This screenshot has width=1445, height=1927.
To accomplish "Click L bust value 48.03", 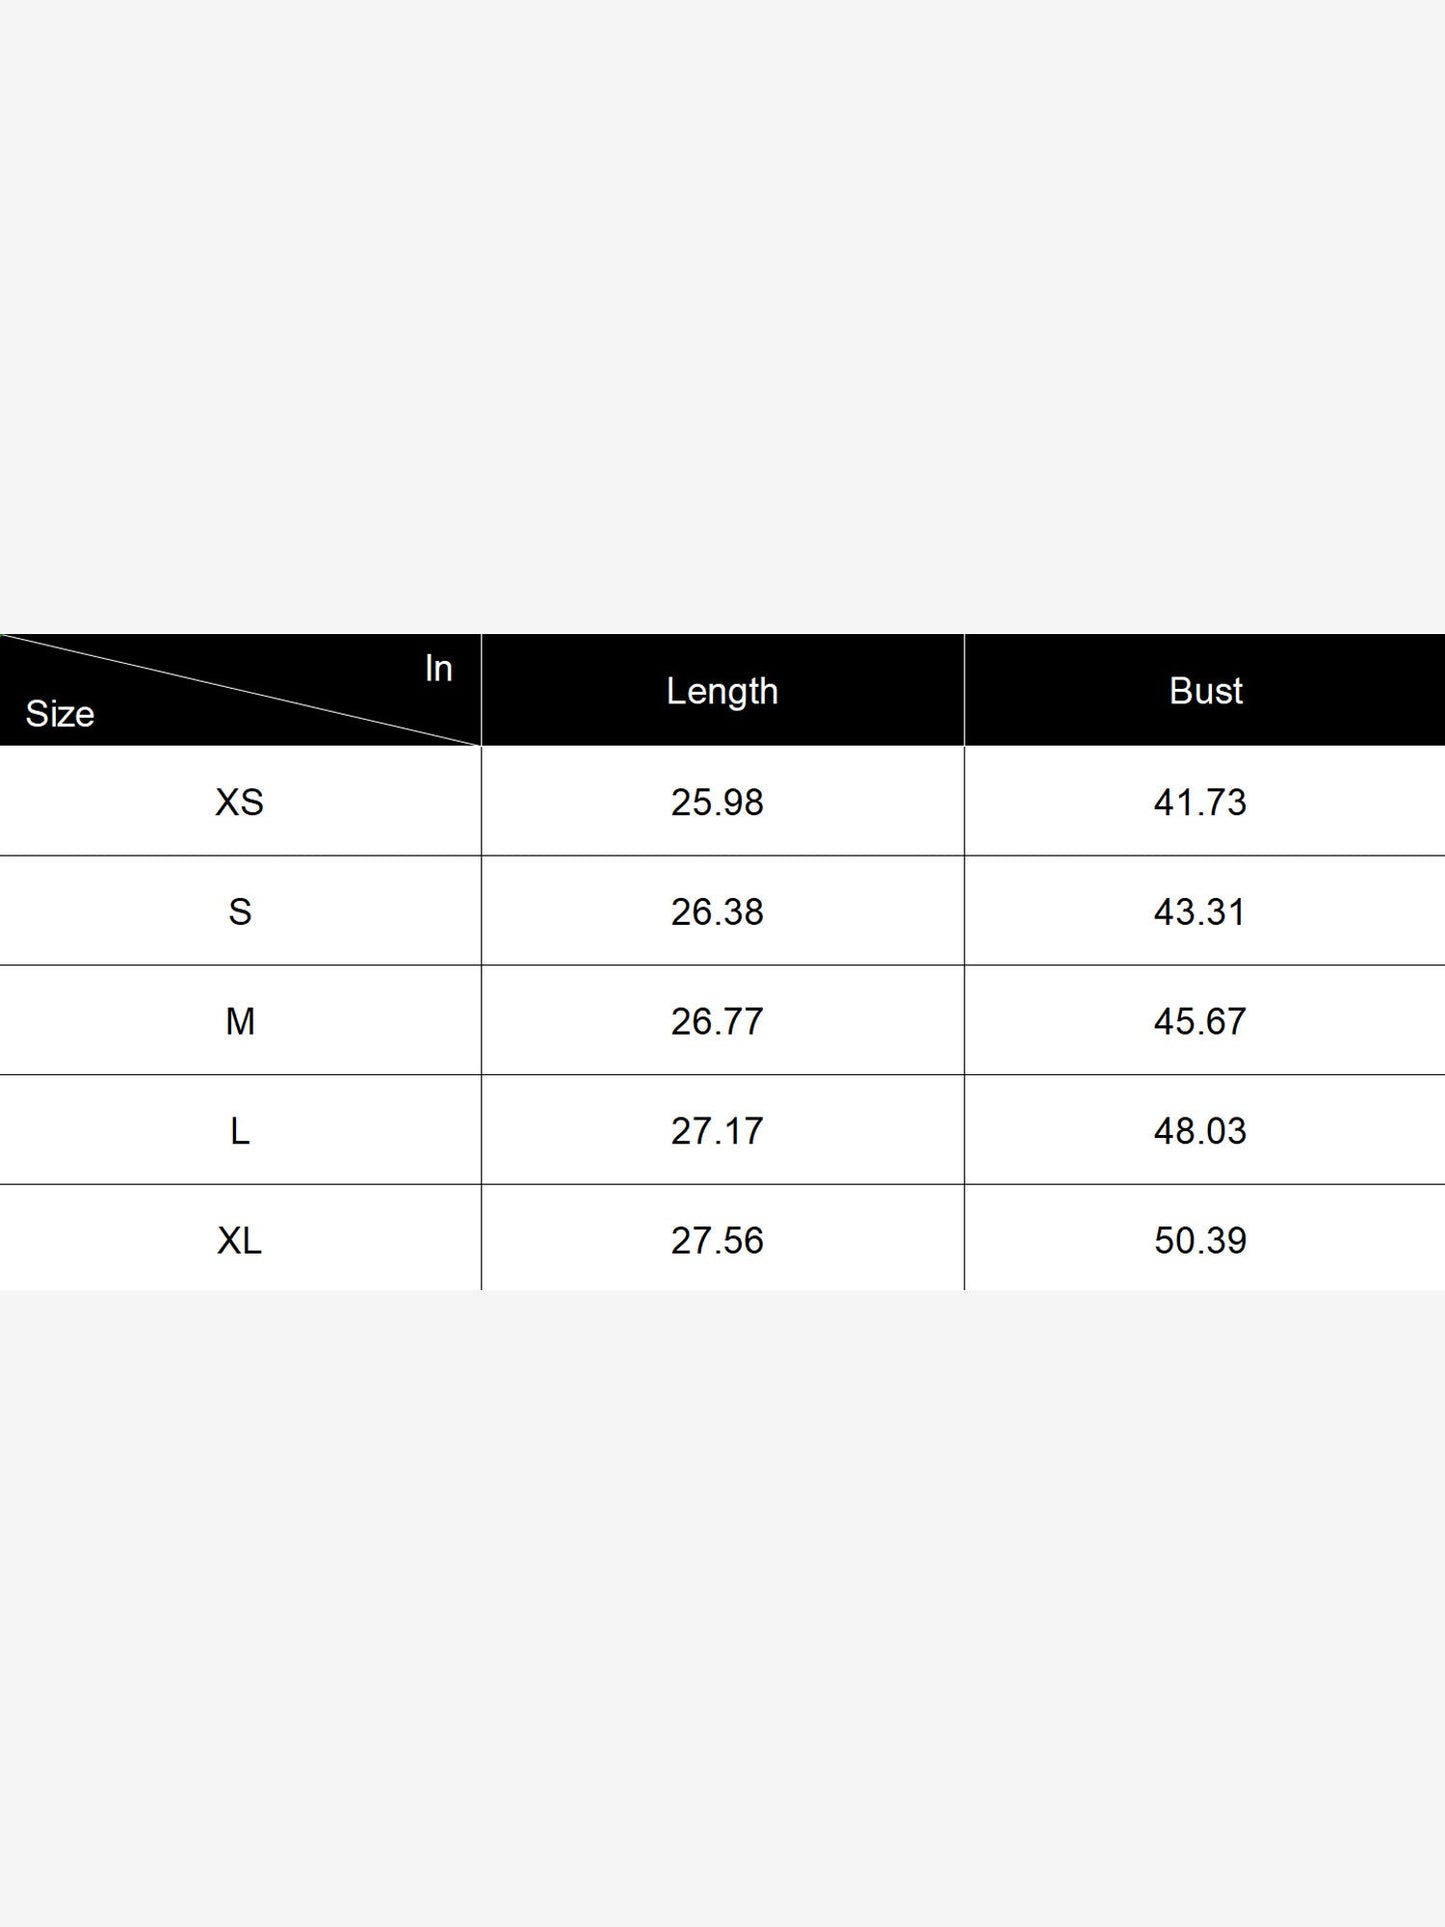I will (x=1200, y=1131).
